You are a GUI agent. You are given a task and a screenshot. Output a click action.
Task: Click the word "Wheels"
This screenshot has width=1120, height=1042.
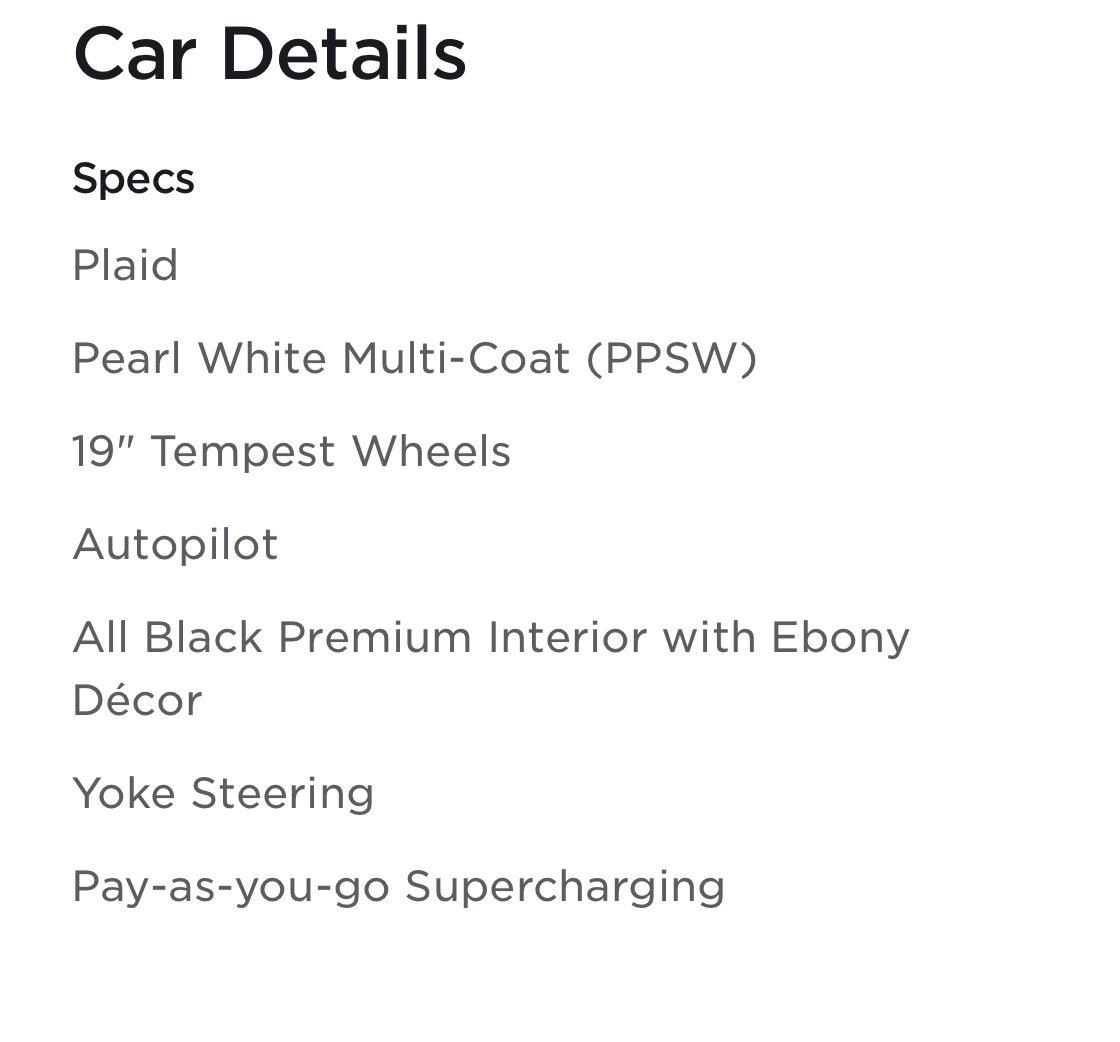click(431, 452)
